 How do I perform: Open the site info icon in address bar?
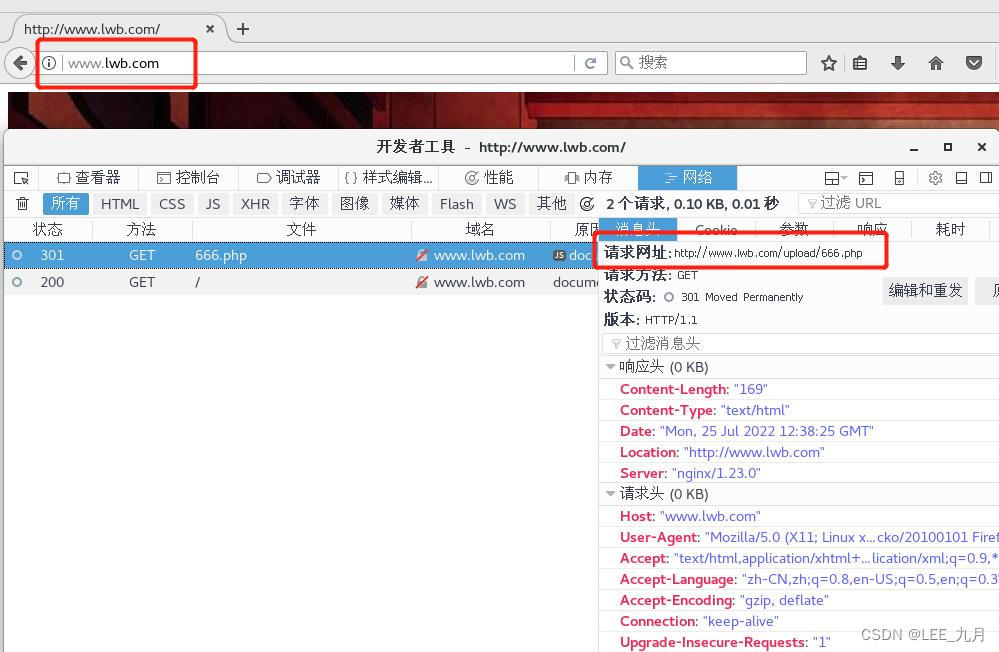(x=49, y=63)
